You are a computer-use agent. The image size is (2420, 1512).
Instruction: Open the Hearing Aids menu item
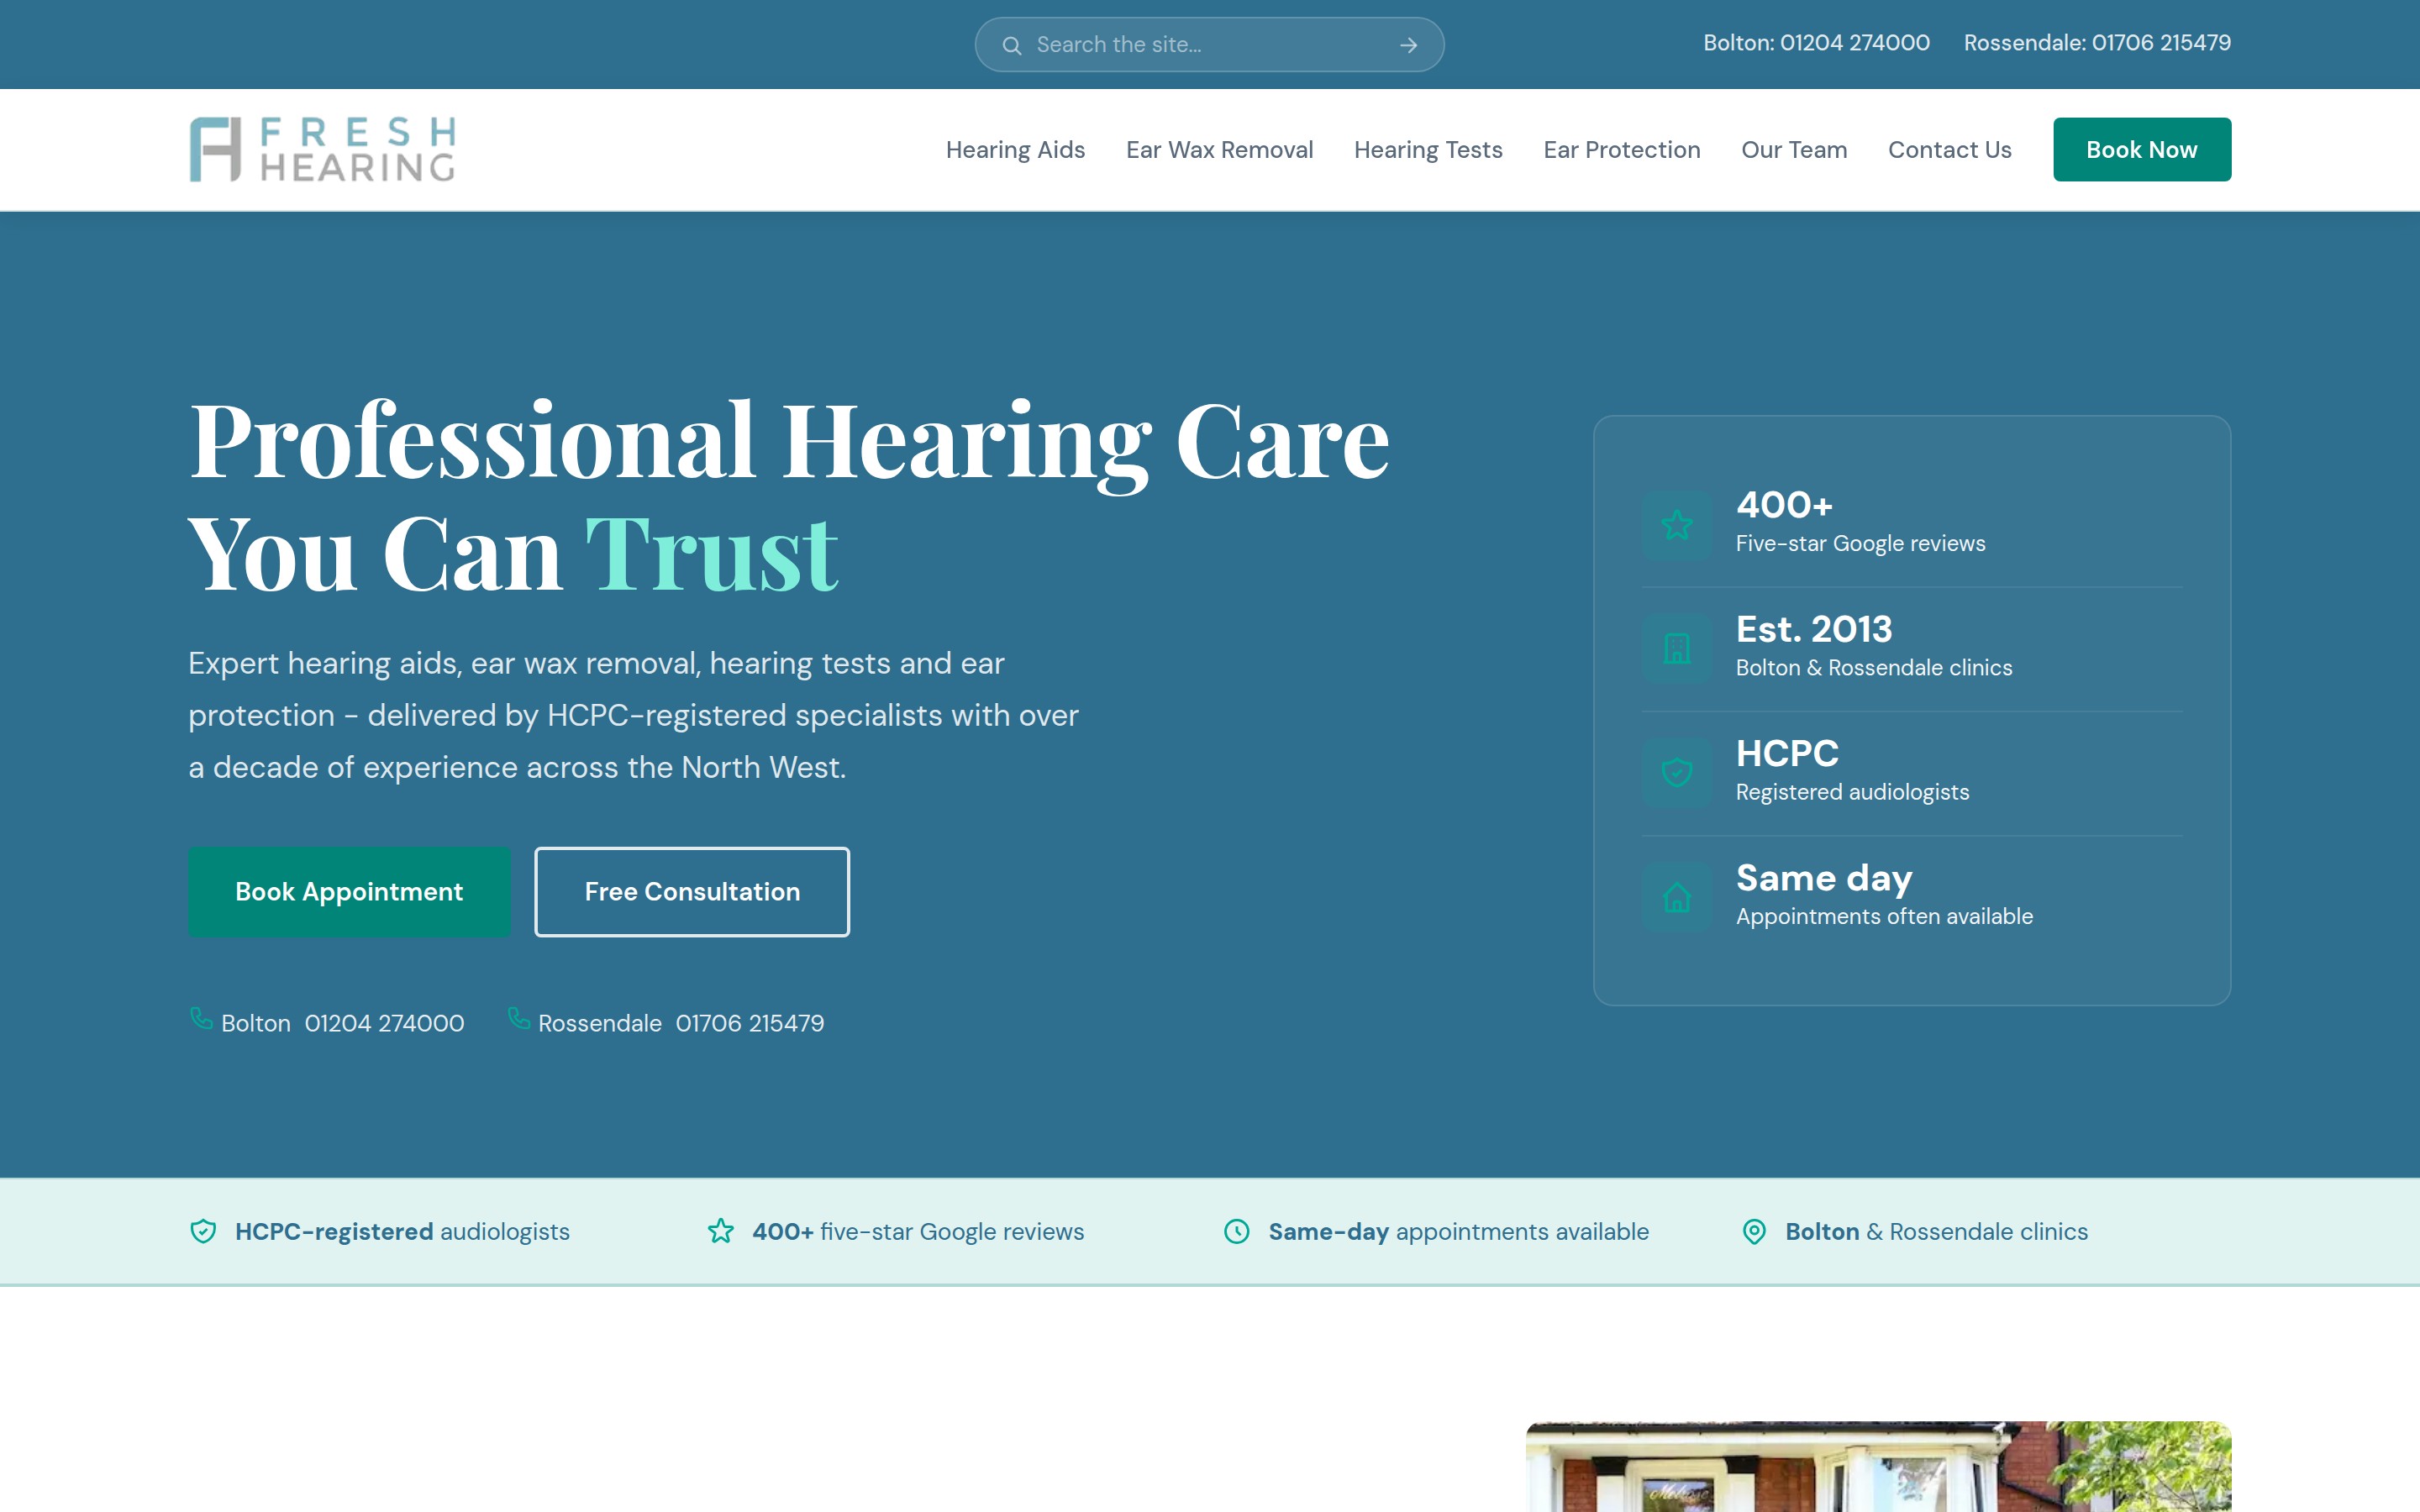coord(1015,150)
